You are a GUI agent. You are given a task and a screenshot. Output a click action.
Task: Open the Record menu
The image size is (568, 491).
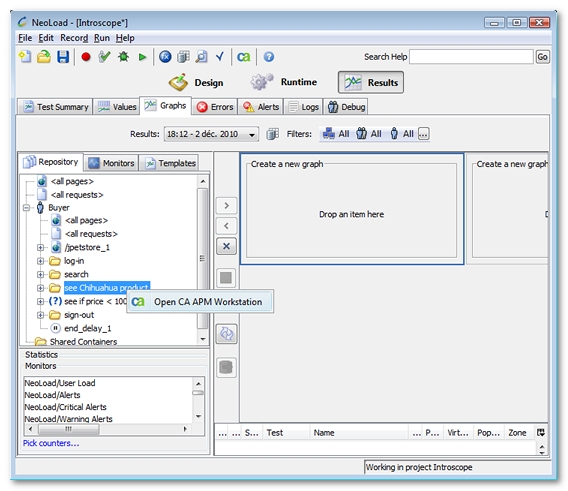pos(74,38)
